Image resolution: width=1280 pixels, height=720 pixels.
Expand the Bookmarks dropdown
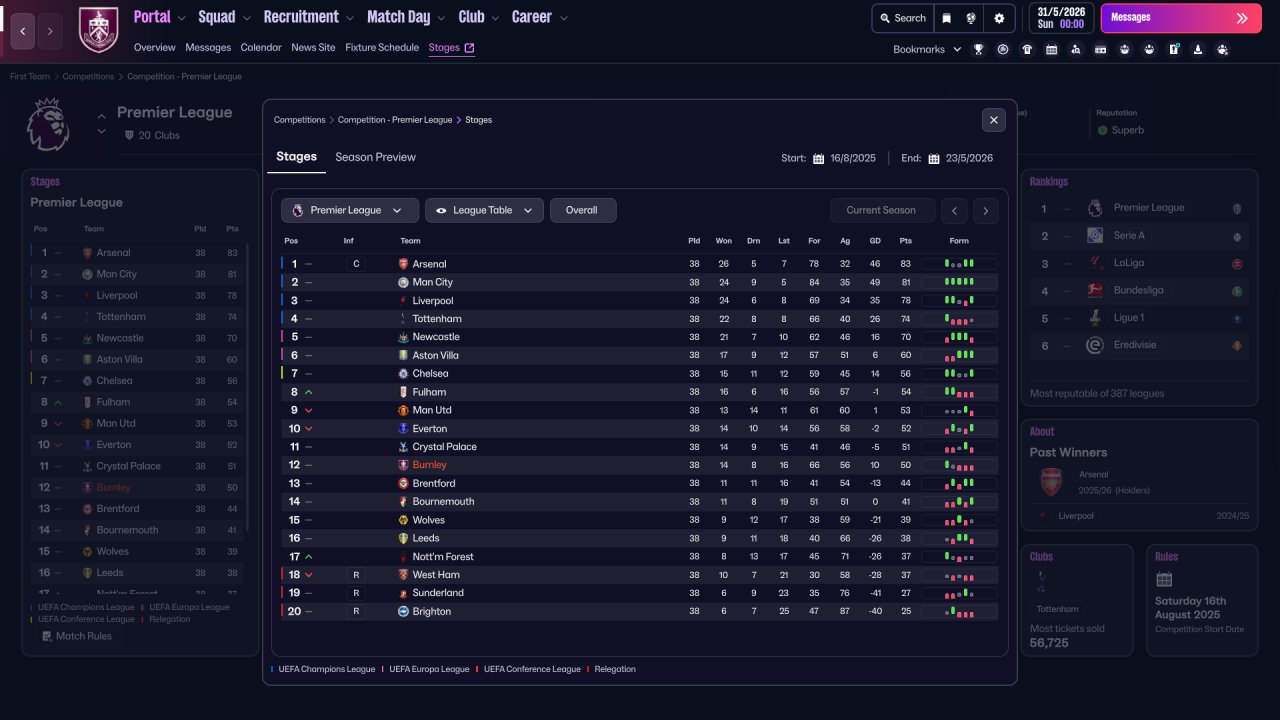[927, 49]
